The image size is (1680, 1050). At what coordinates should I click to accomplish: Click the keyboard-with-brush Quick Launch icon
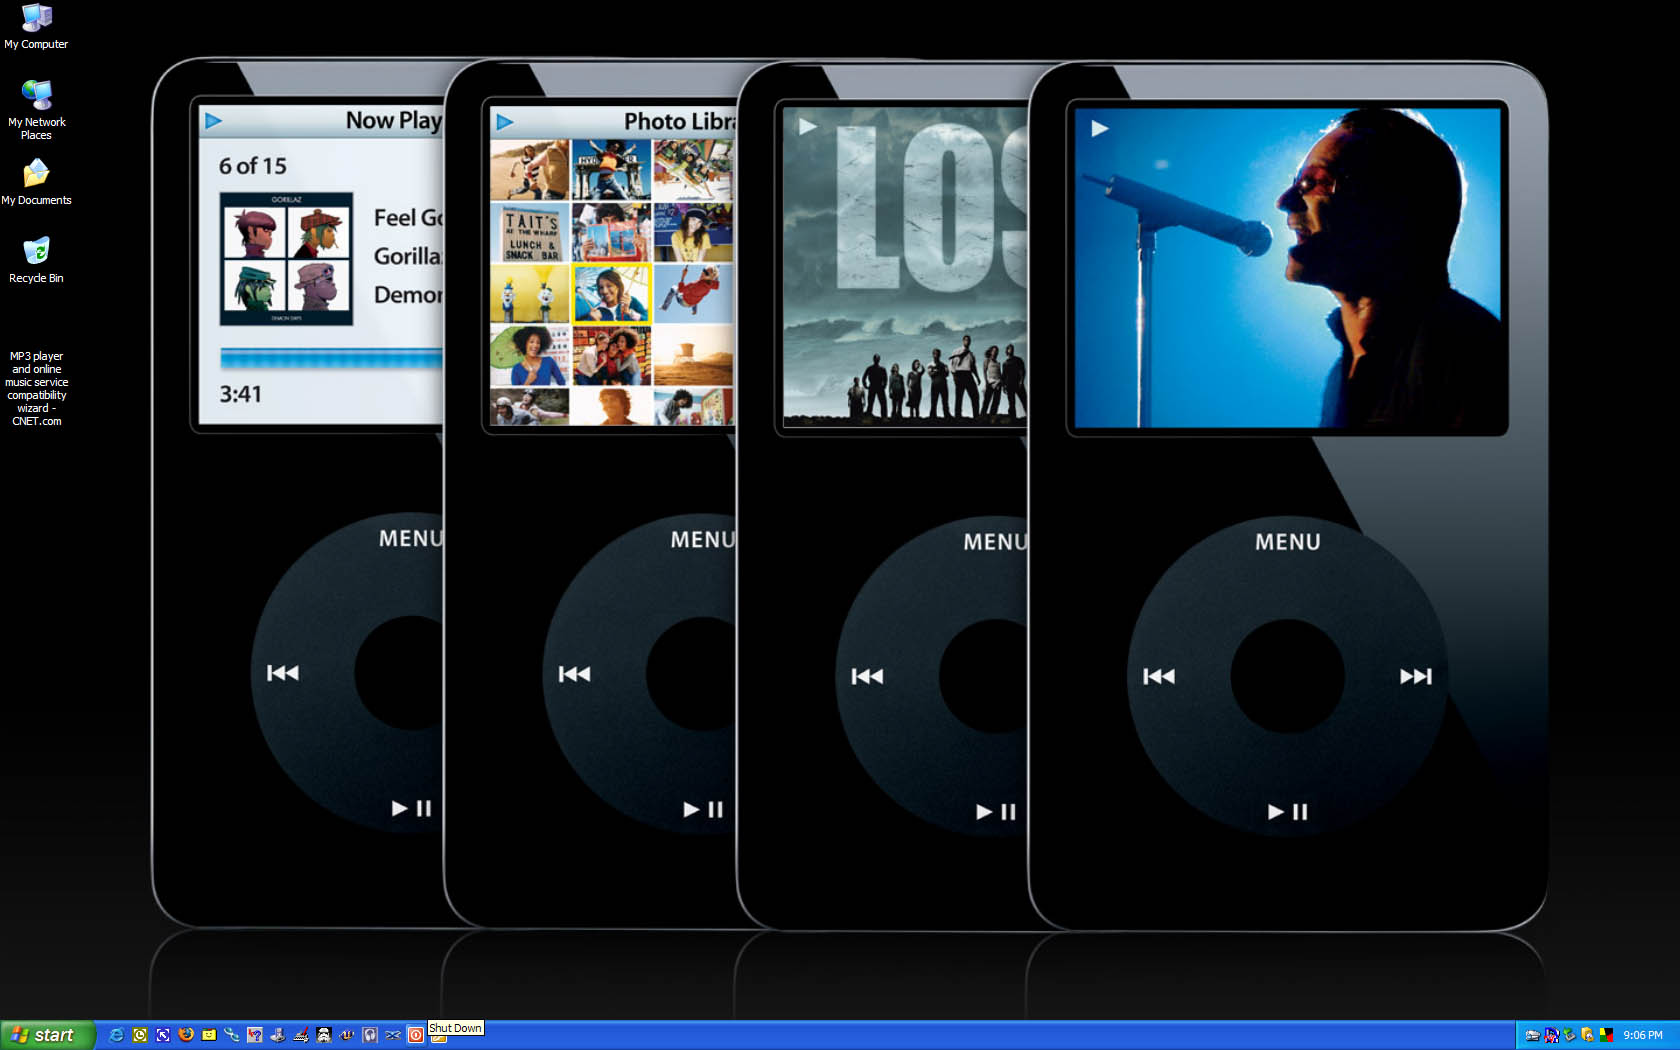[301, 1035]
